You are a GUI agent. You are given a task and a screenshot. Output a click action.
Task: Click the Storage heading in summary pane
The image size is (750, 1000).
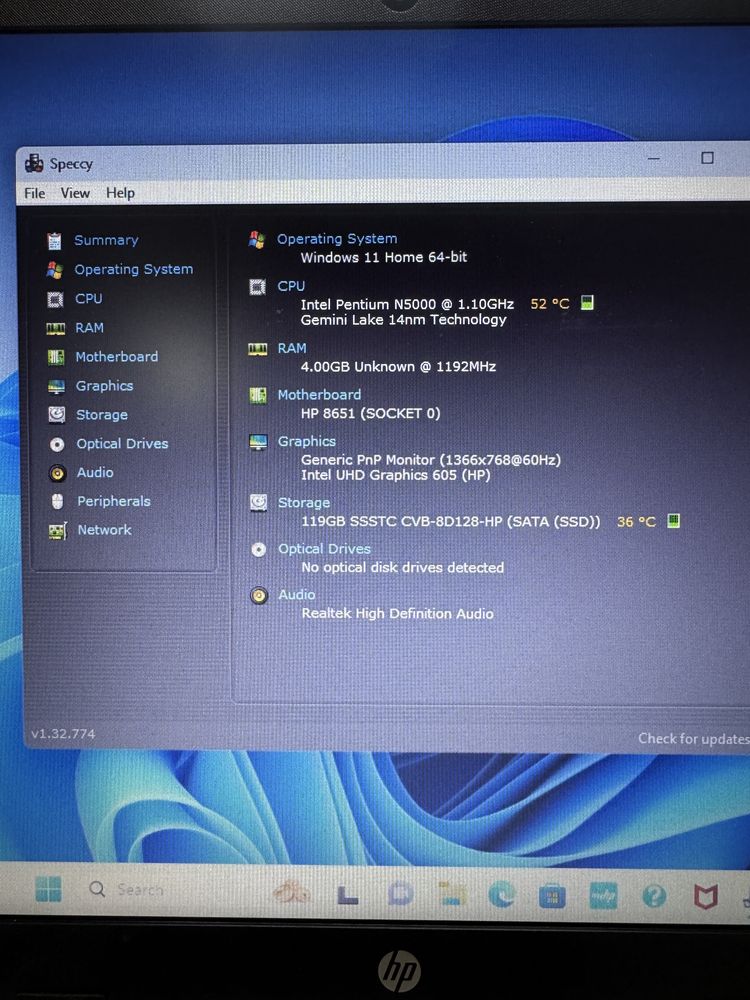(x=304, y=503)
